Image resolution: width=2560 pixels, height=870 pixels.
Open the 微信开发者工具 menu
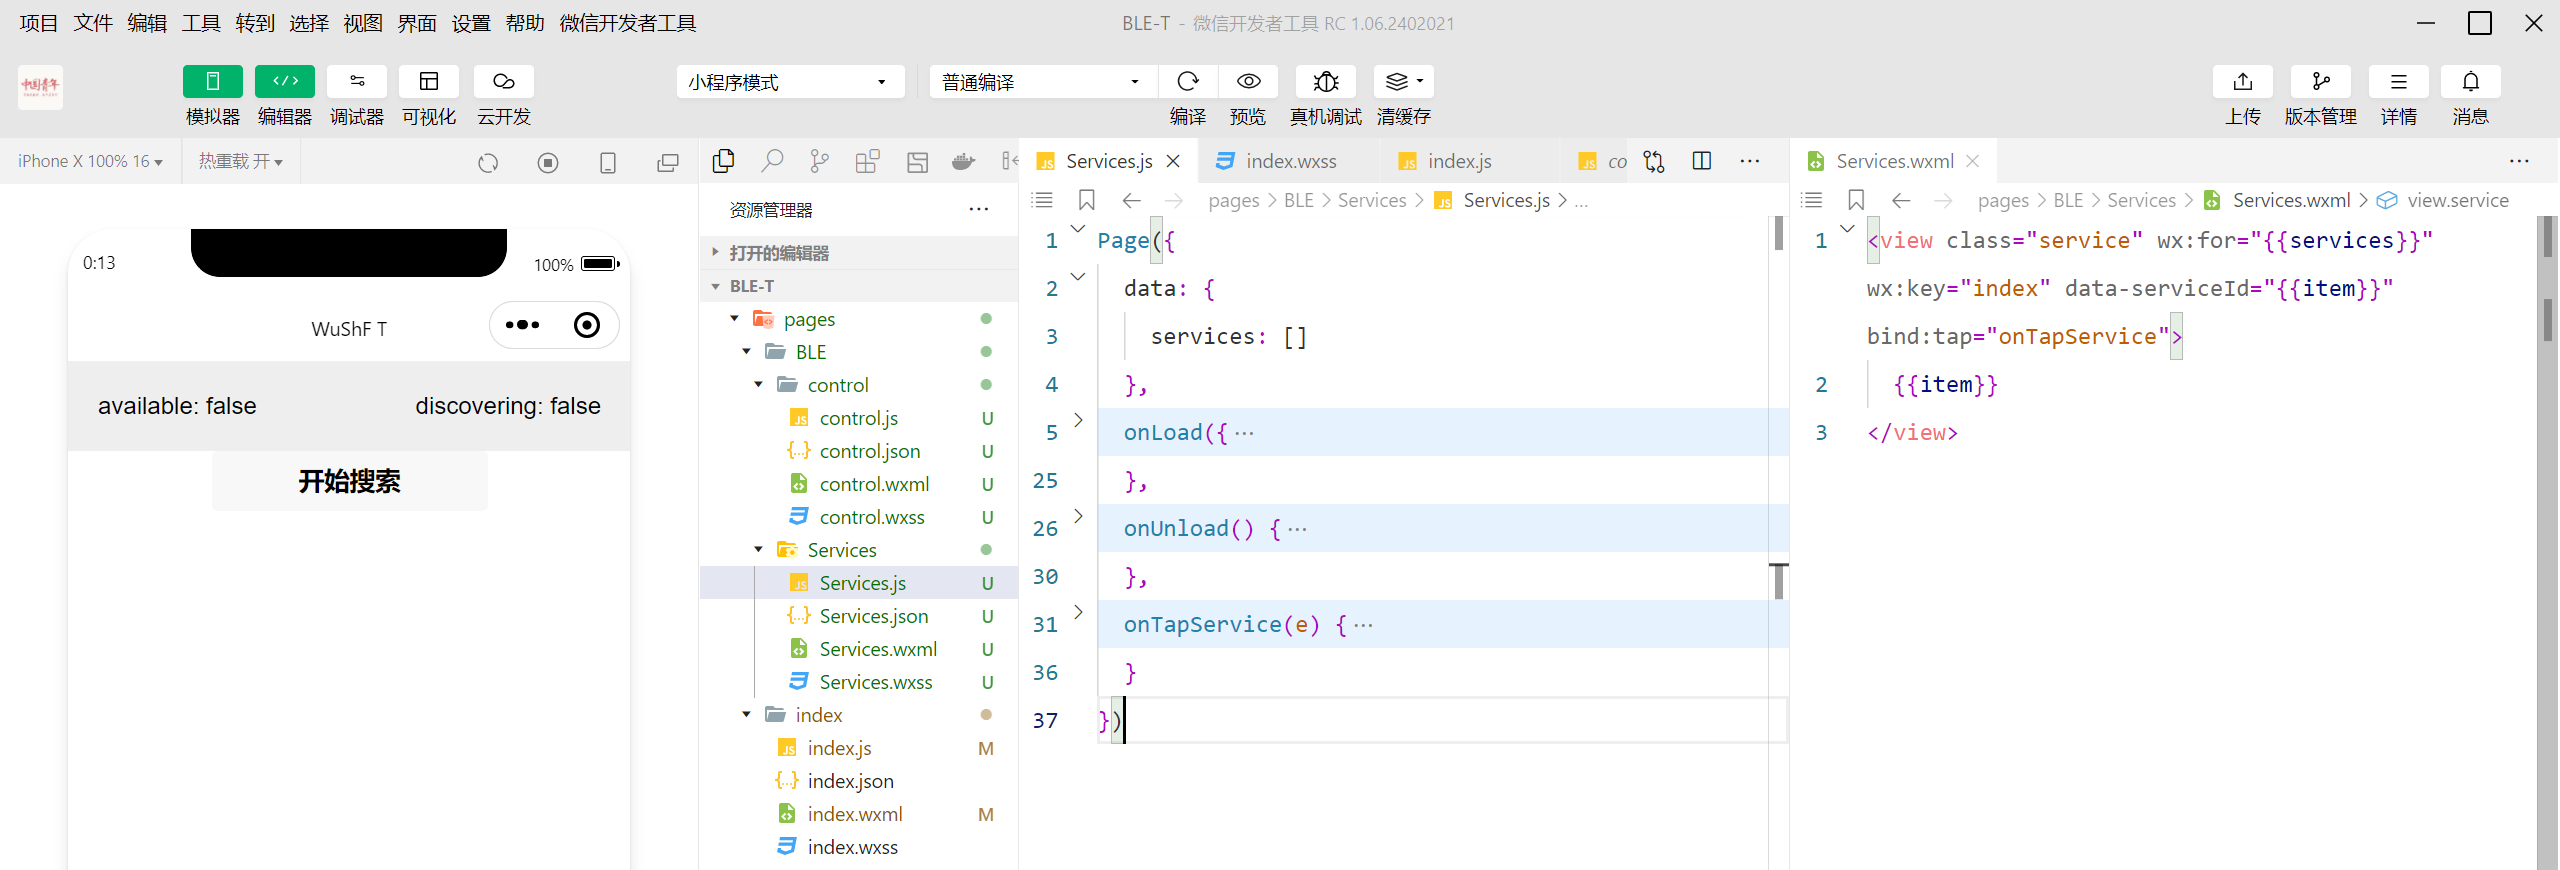(x=628, y=23)
